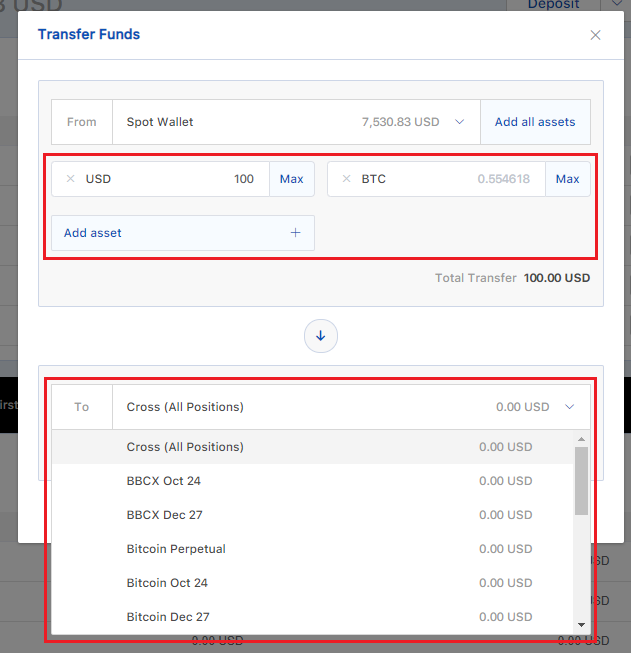Expand the Spot Wallet source dropdown

tap(460, 122)
